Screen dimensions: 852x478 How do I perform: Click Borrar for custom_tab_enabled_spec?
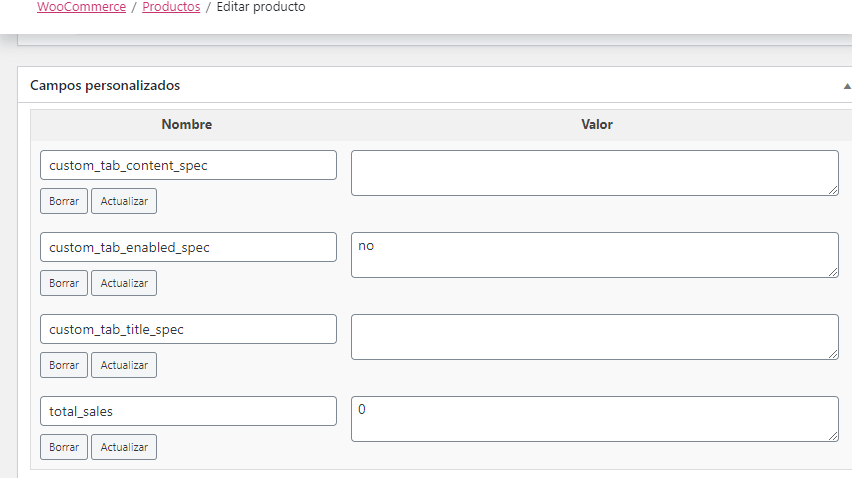pyautogui.click(x=64, y=283)
